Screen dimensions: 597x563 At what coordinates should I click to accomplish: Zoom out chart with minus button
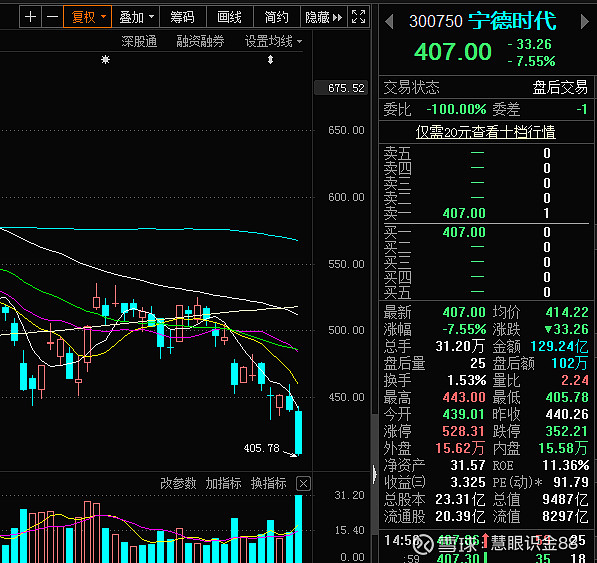(x=52, y=17)
